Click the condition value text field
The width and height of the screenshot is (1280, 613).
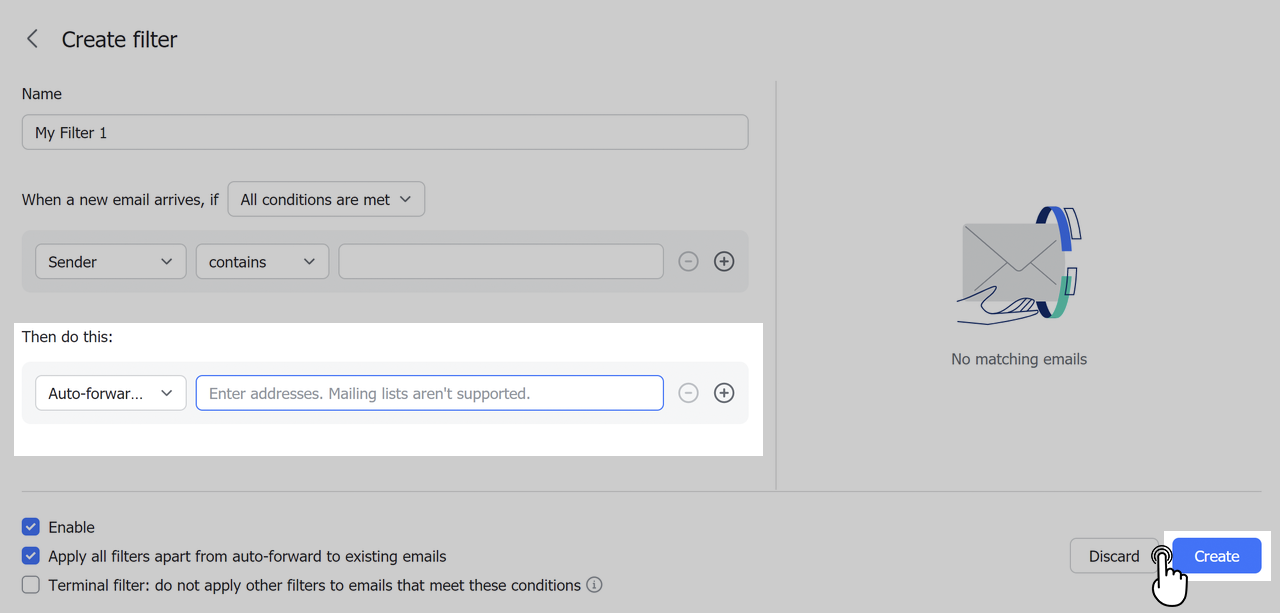coord(500,261)
